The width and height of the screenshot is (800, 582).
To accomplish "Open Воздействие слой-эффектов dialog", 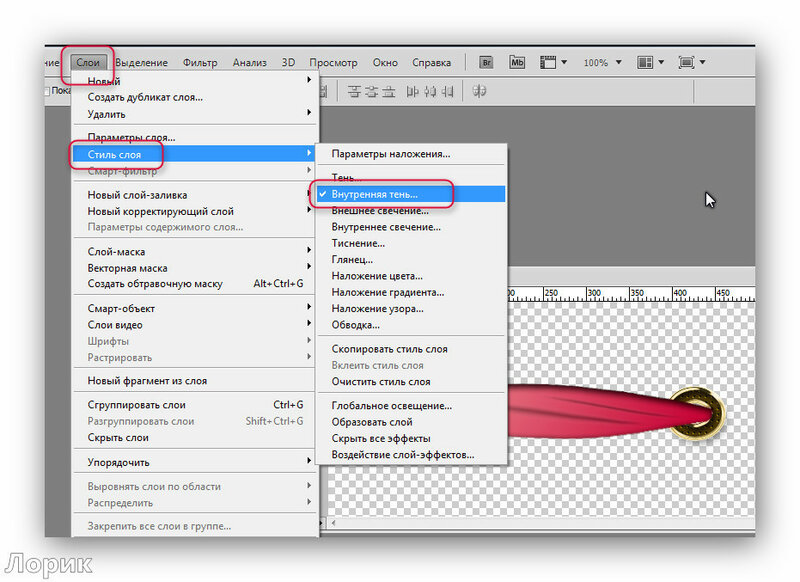I will coord(411,454).
